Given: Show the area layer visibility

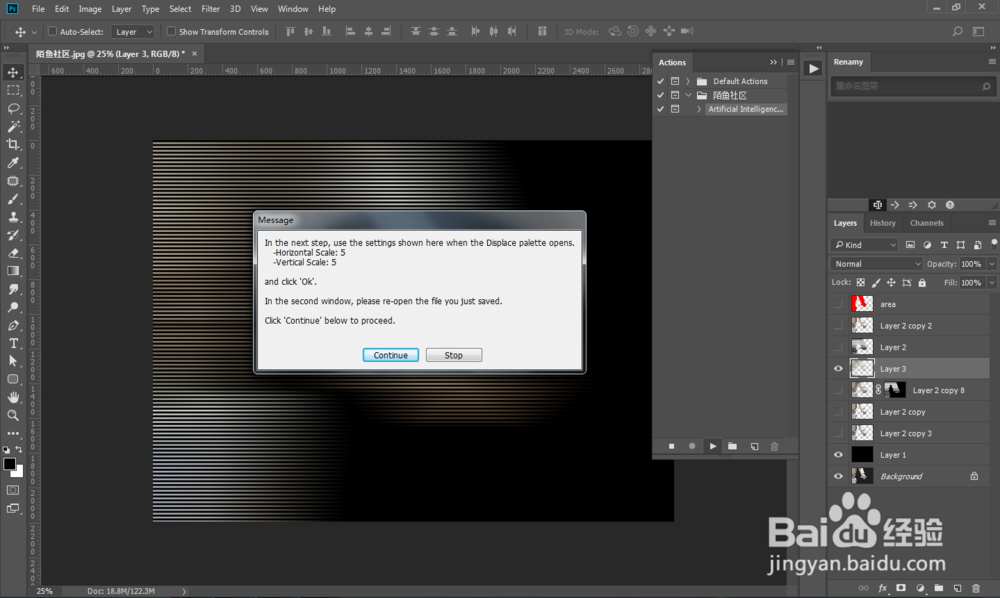Looking at the screenshot, I should coord(838,304).
